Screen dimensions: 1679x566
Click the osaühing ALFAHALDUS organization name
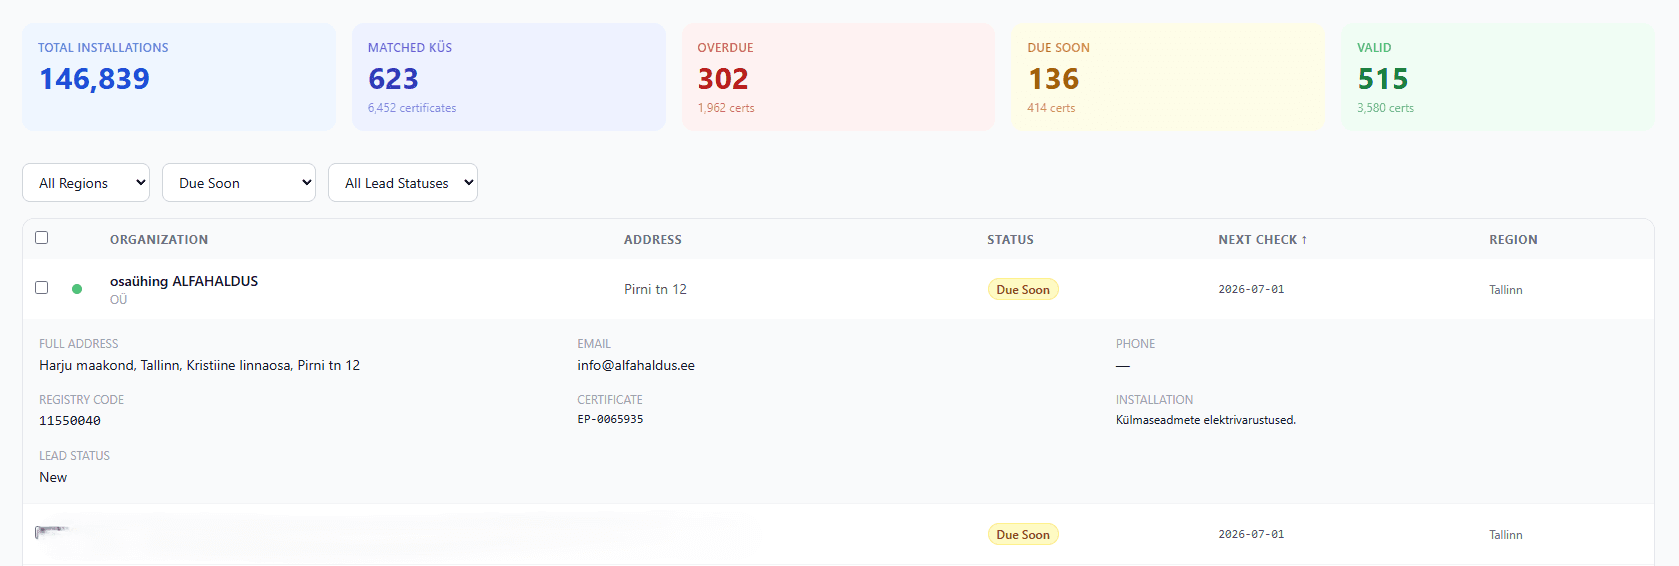(184, 282)
